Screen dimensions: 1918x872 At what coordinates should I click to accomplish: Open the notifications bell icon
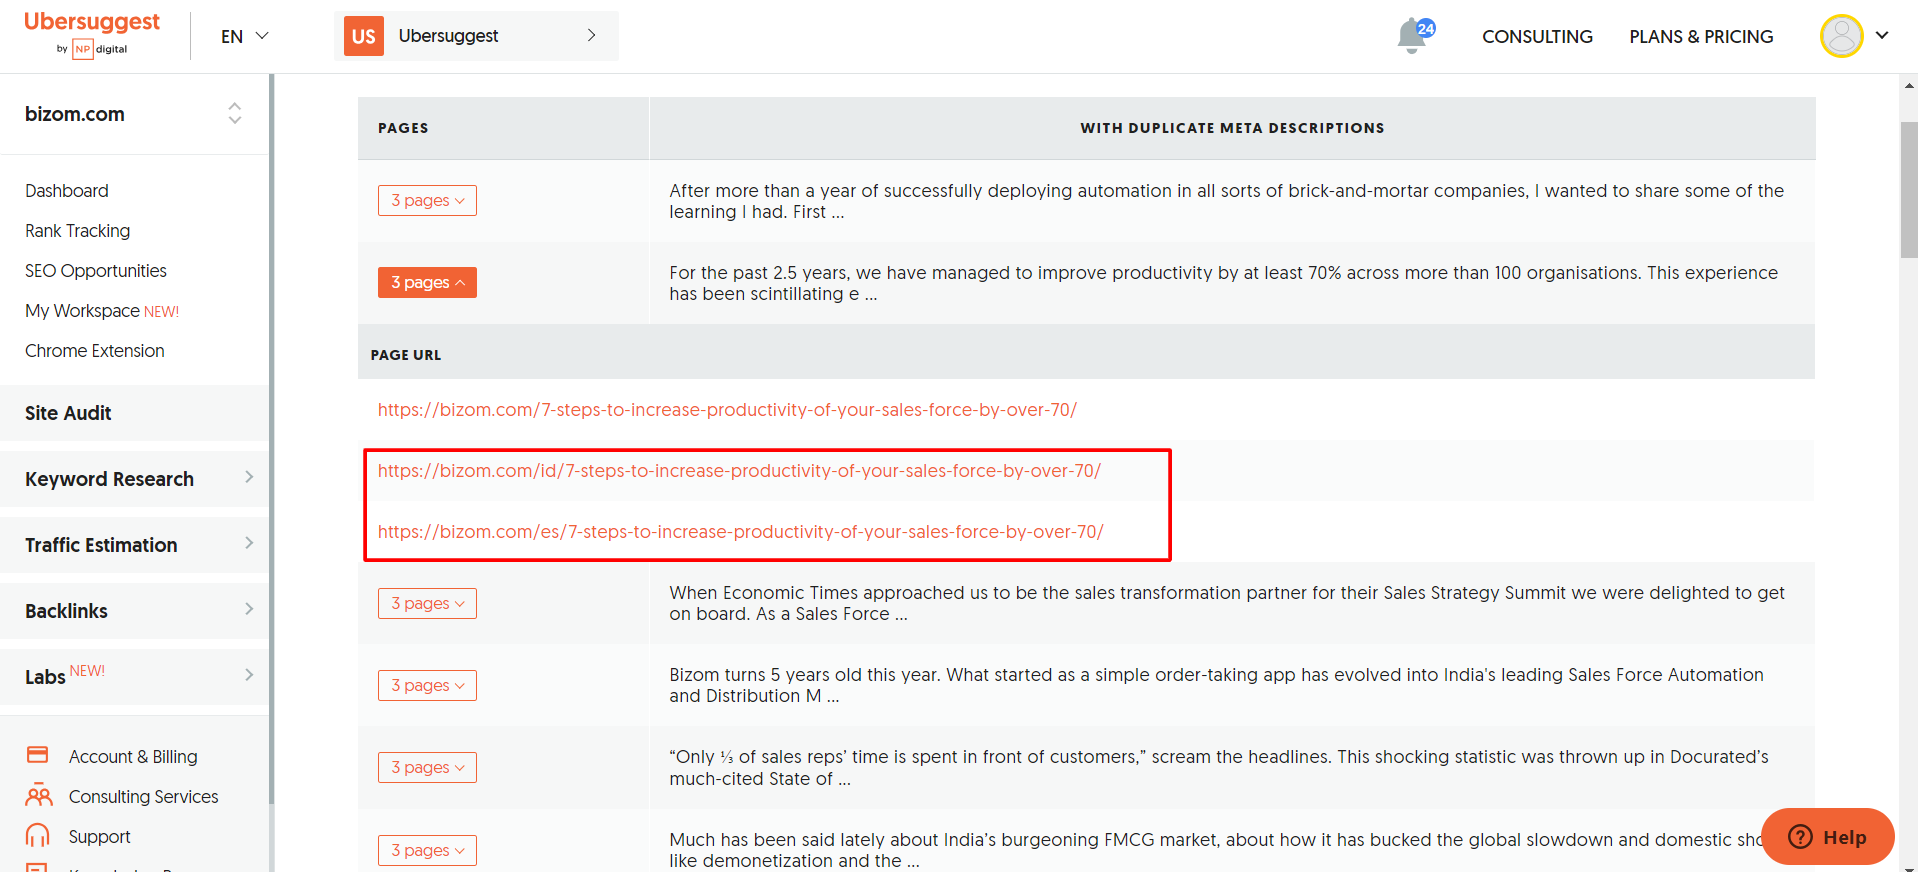point(1413,36)
